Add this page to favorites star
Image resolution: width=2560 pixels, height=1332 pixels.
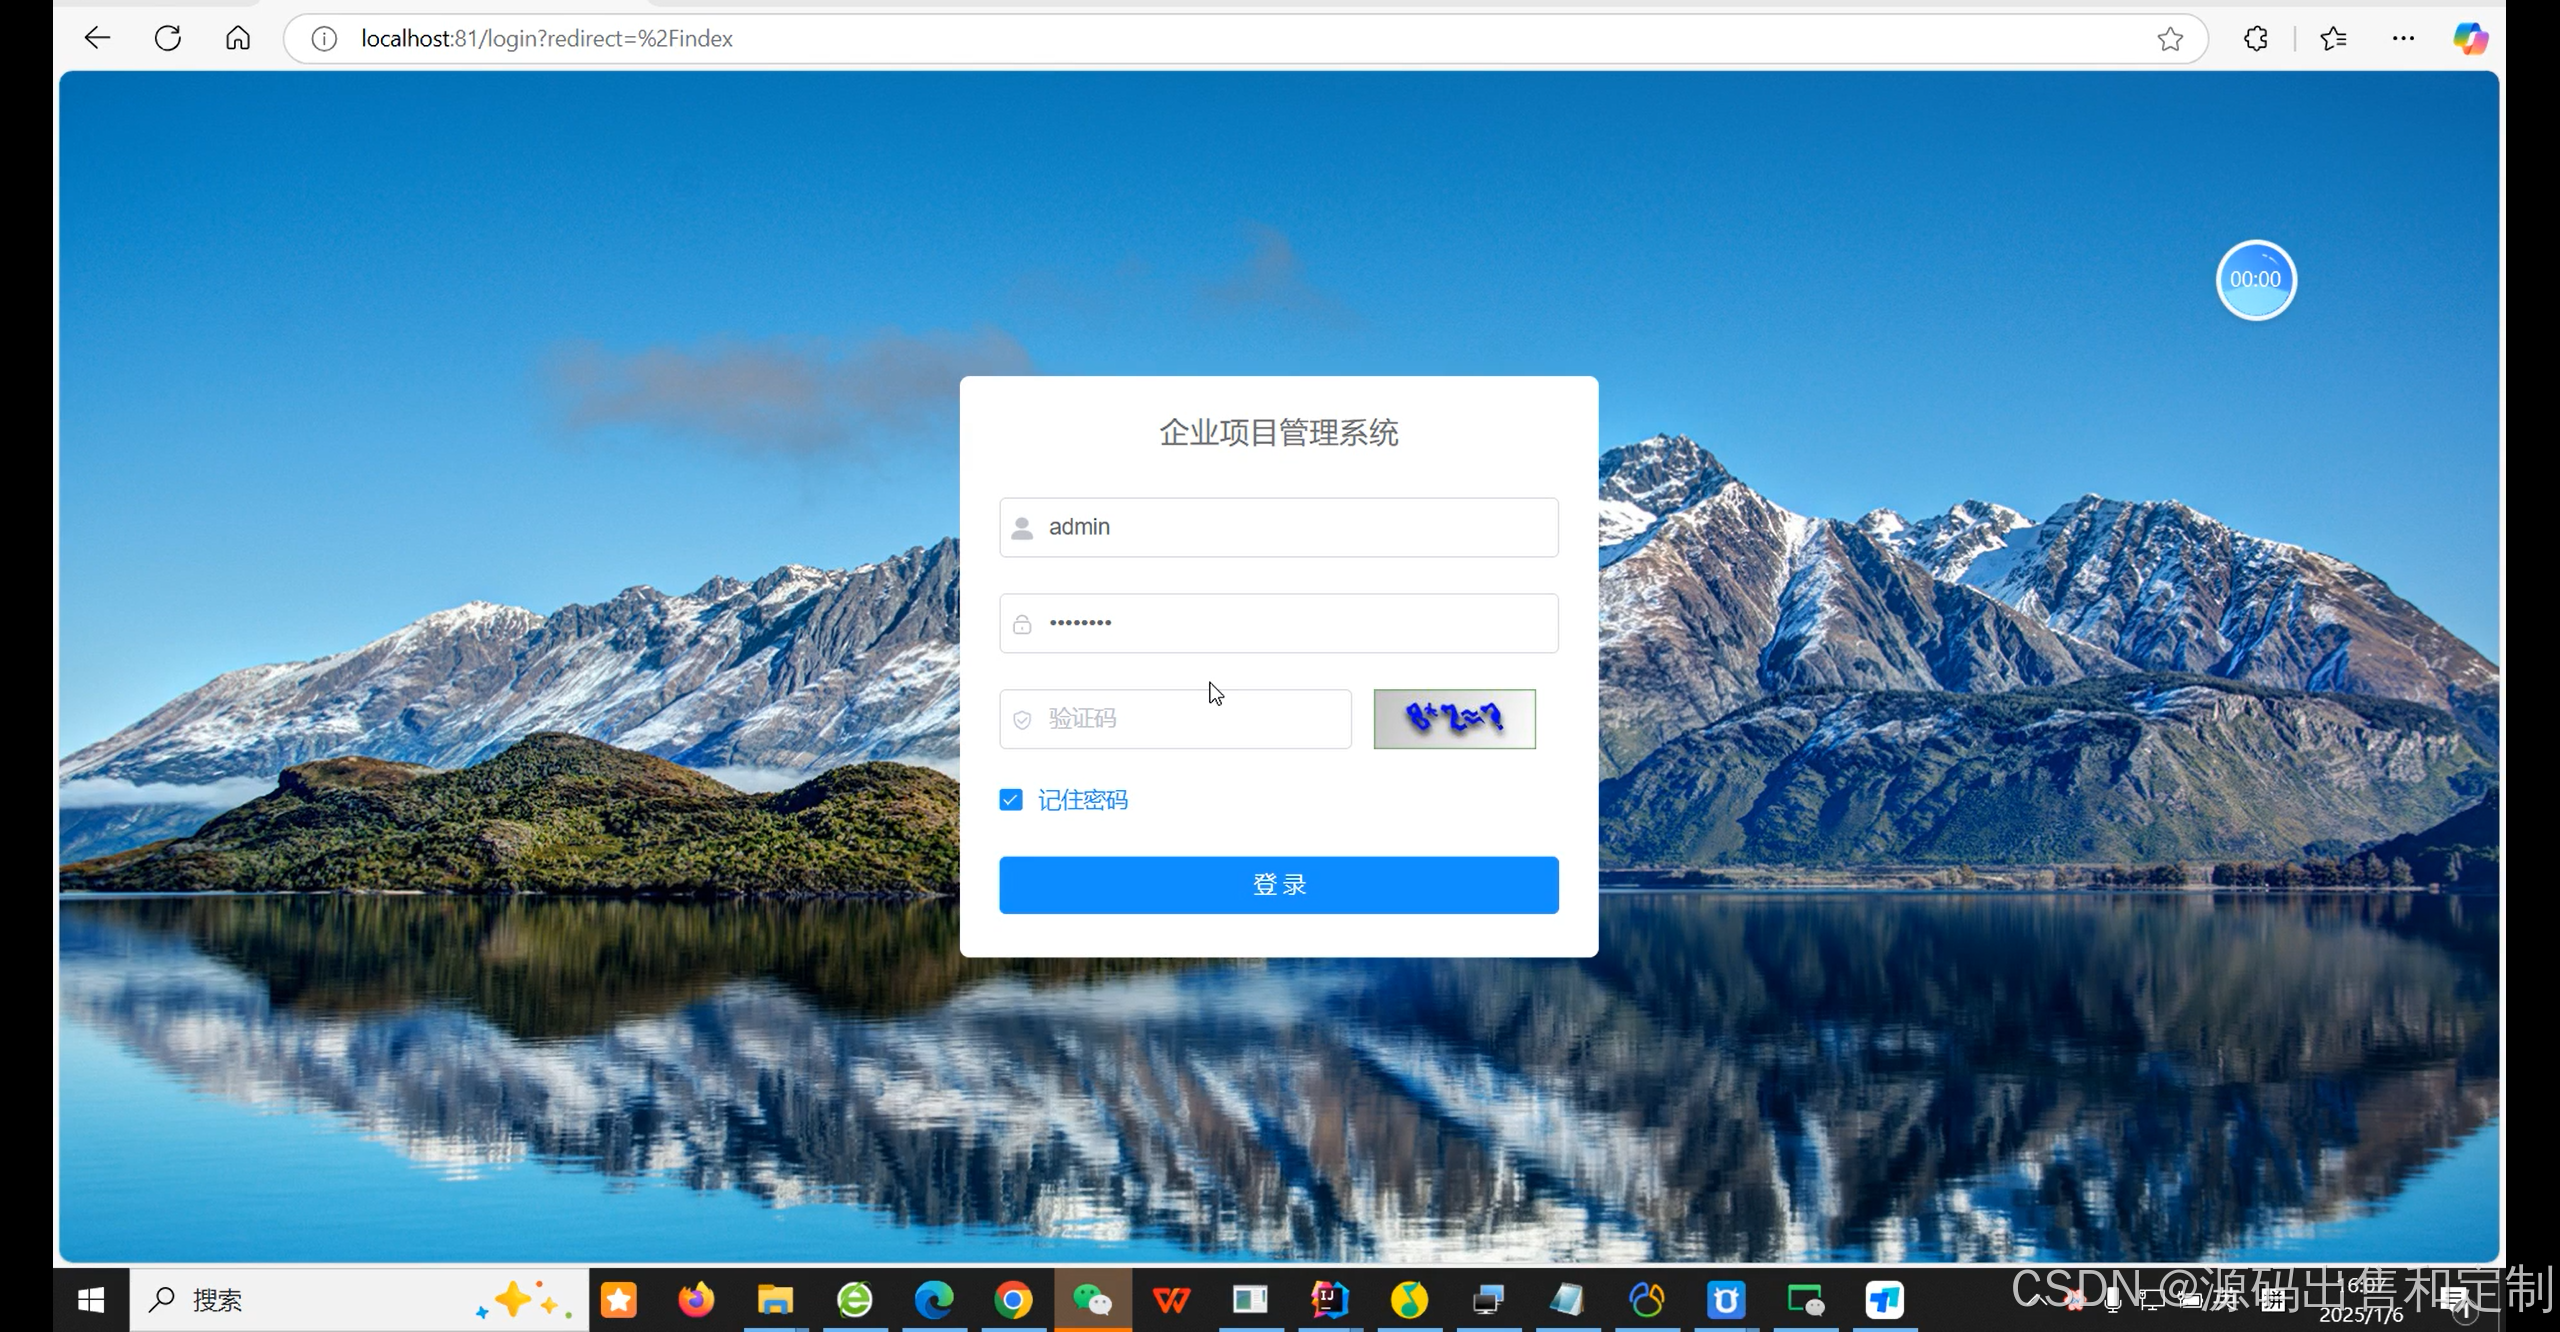pyautogui.click(x=2169, y=39)
